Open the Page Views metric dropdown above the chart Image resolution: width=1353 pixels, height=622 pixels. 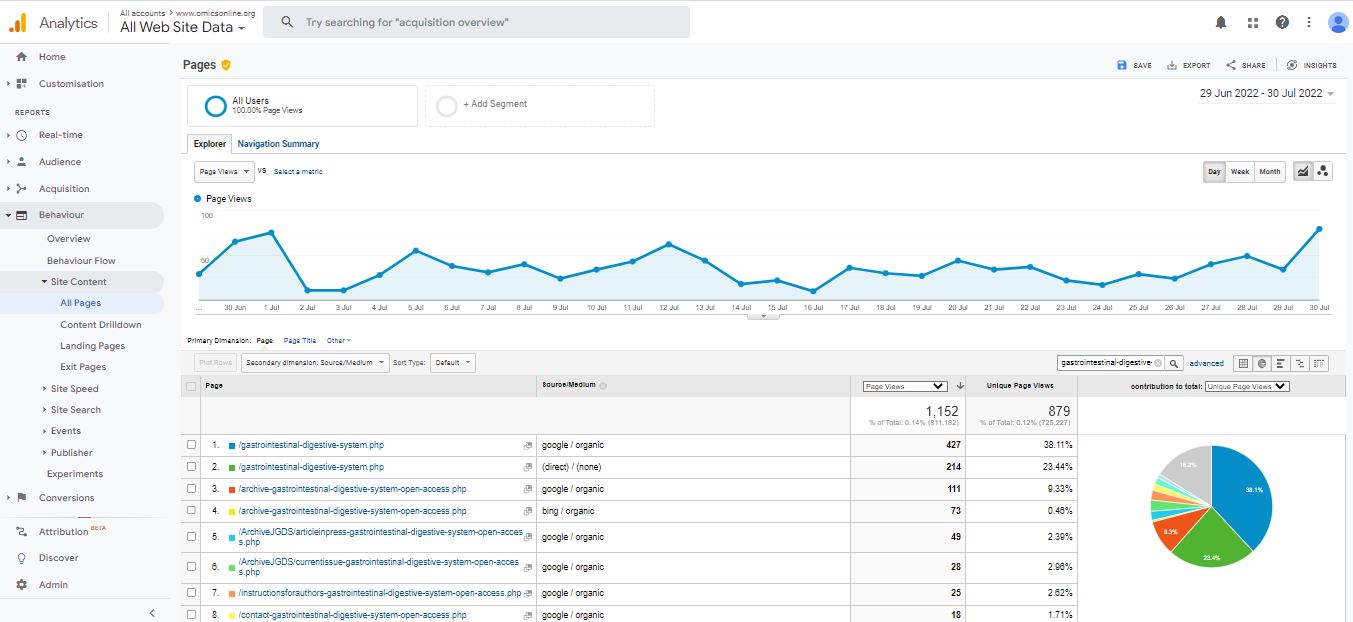point(224,171)
